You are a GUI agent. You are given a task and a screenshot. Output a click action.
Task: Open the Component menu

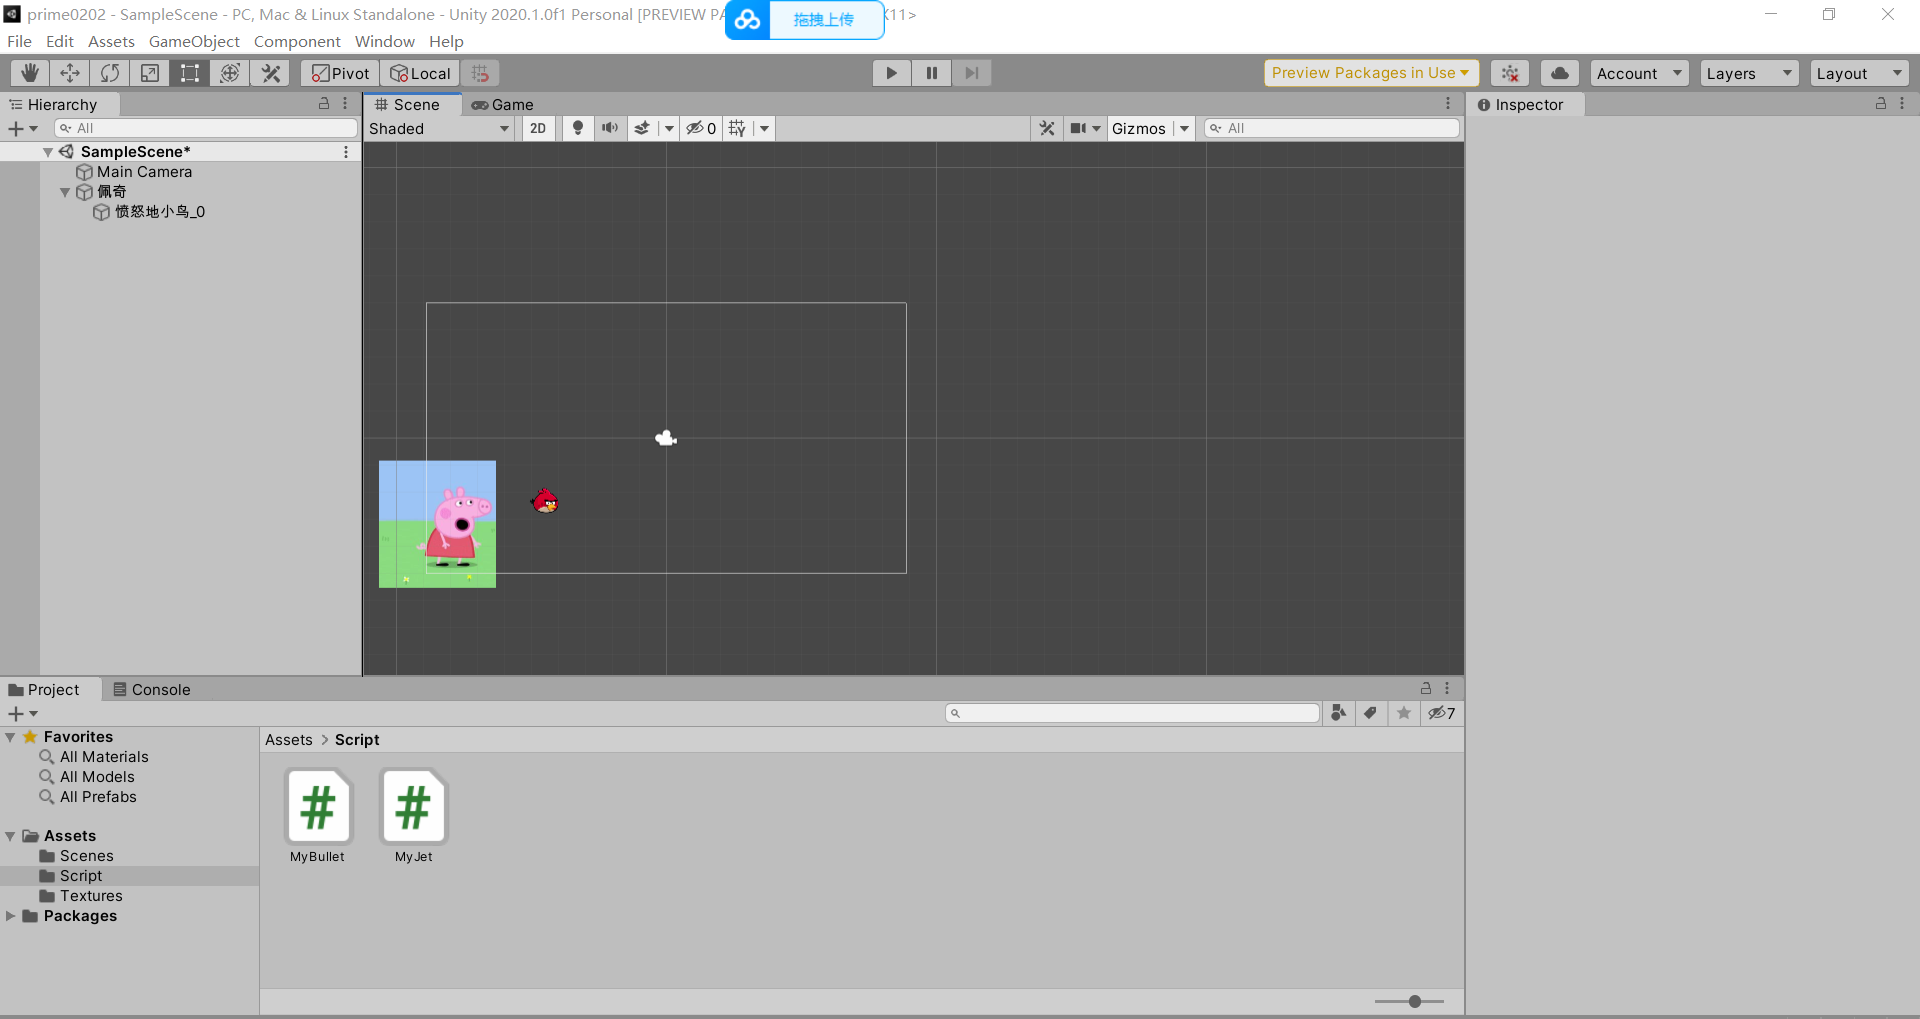pos(297,41)
